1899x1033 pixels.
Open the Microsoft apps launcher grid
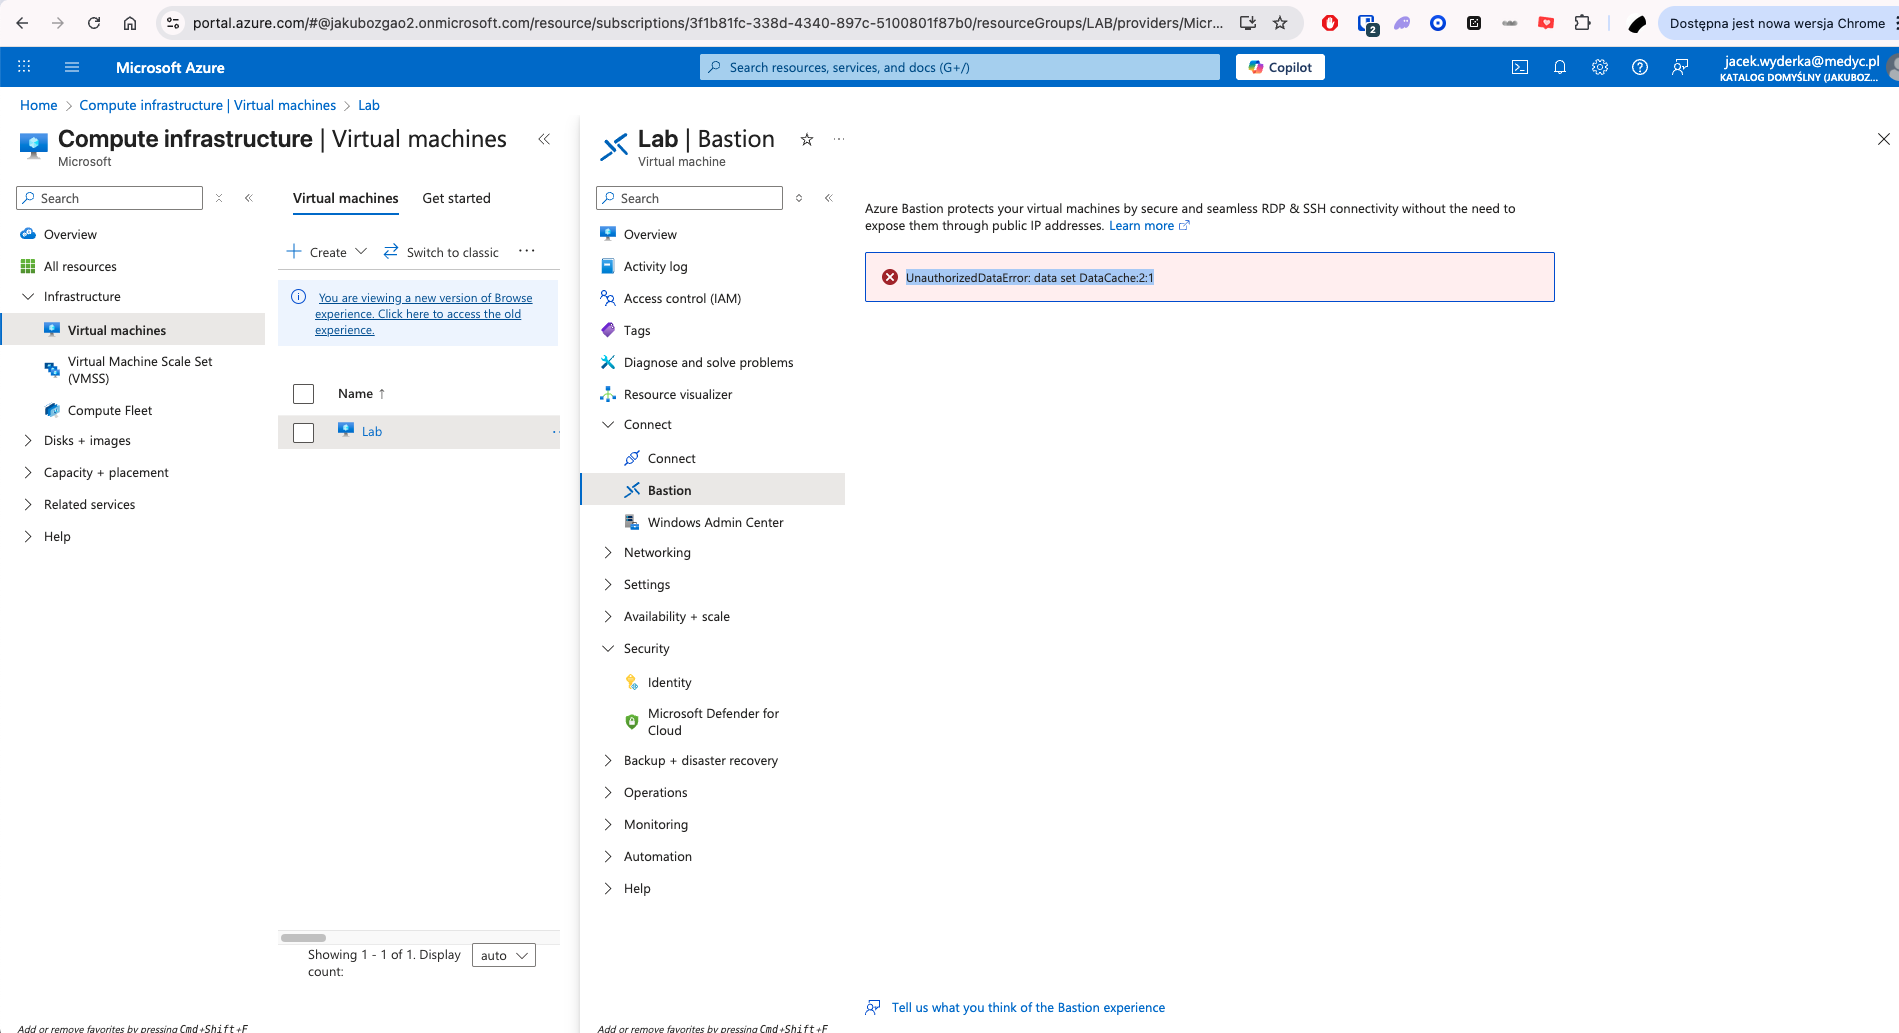24,67
